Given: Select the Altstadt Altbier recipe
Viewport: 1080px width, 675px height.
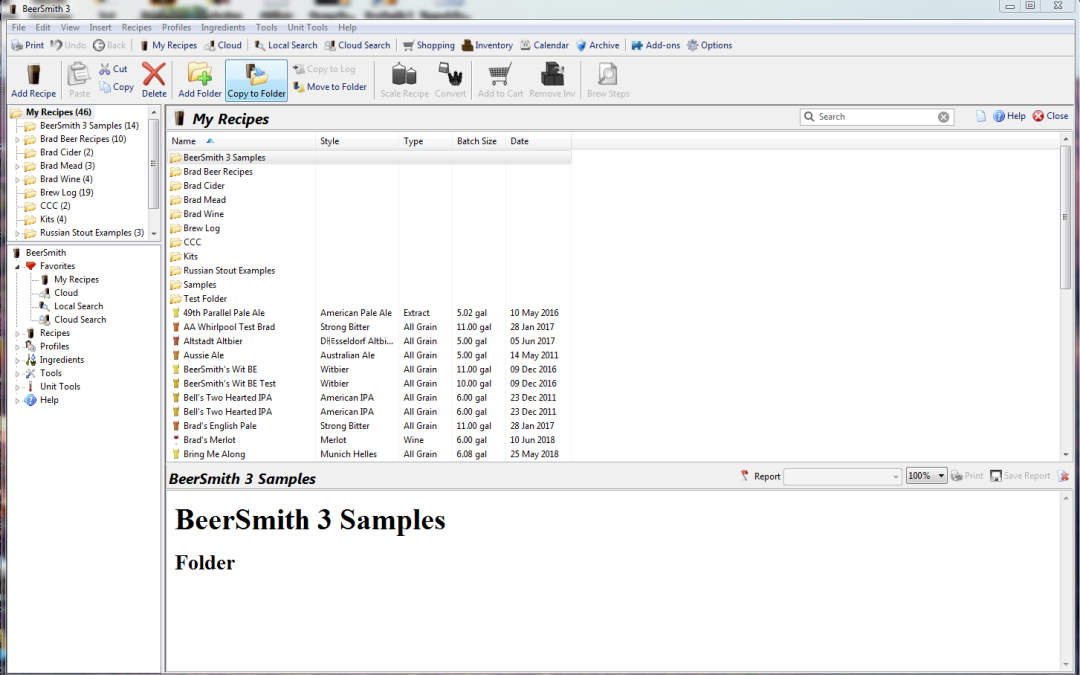Looking at the screenshot, I should [369, 341].
